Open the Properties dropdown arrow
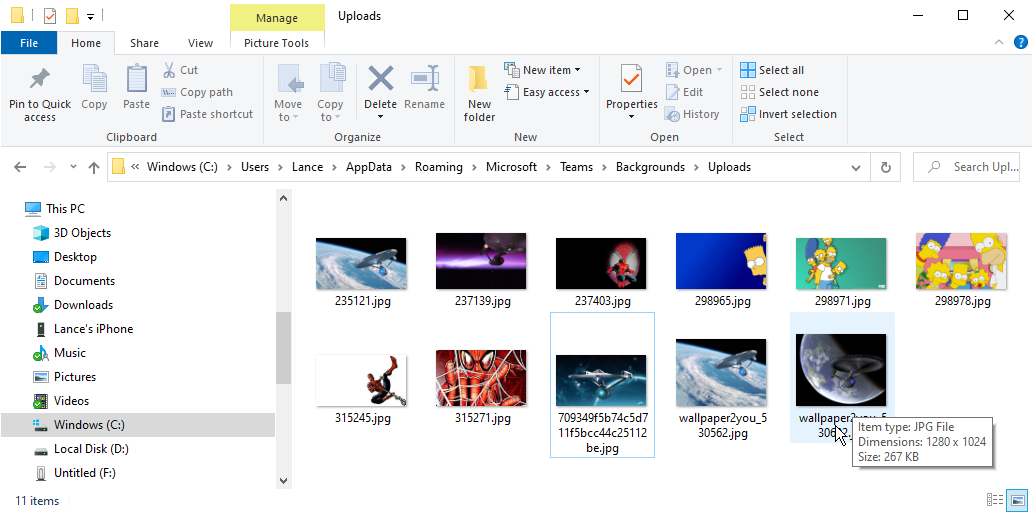 pos(631,117)
